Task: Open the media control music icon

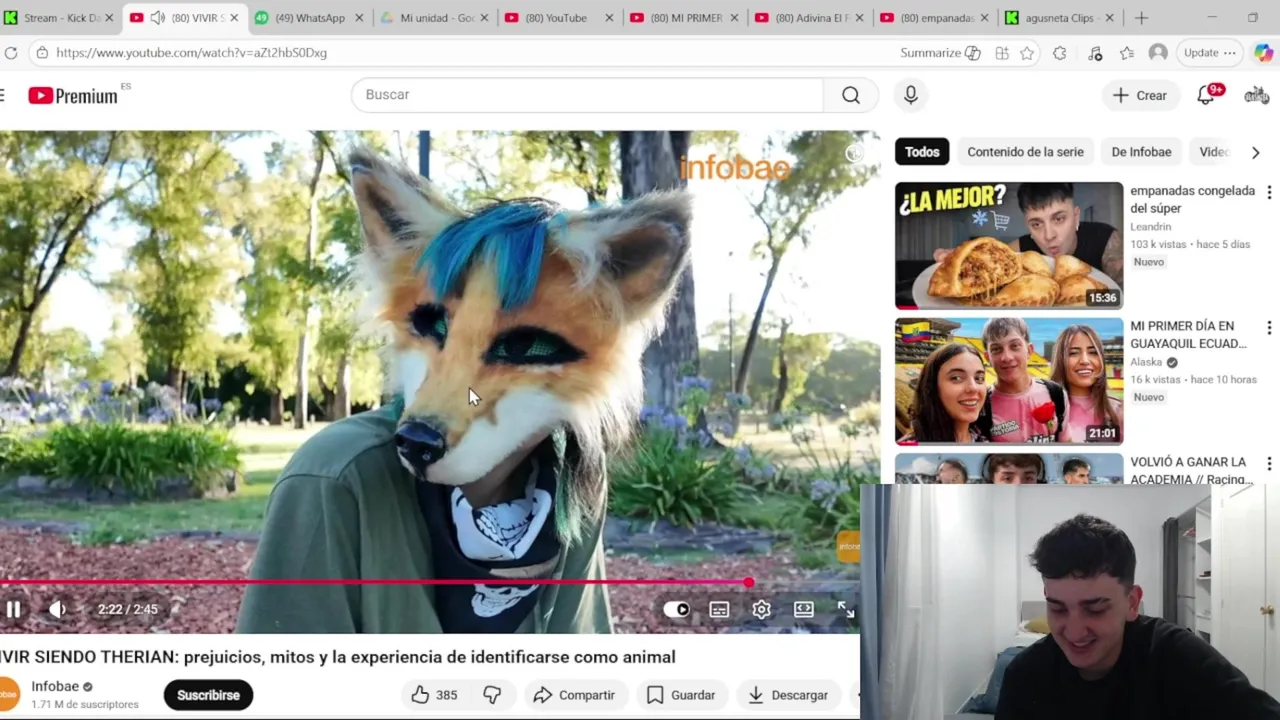Action: (x=1095, y=53)
